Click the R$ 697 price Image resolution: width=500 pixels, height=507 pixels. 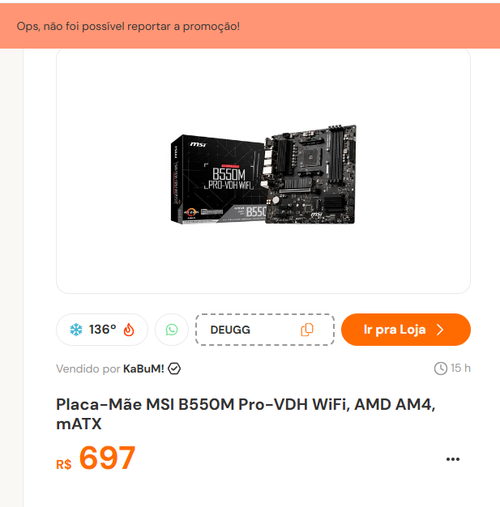[x=96, y=458]
